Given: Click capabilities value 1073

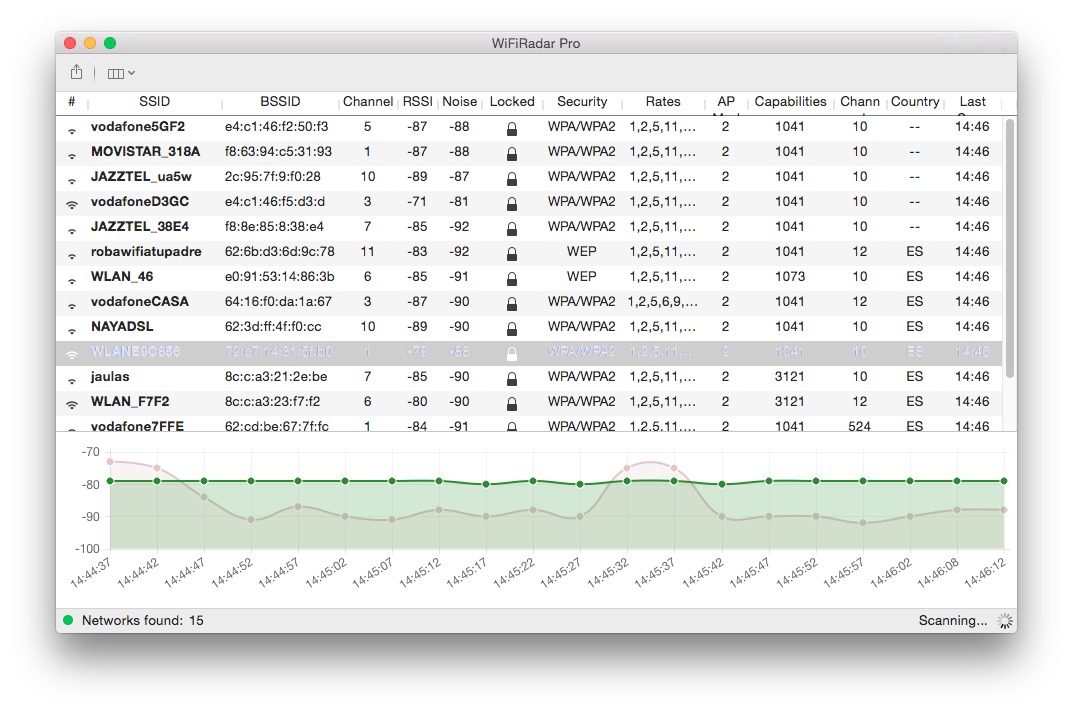Looking at the screenshot, I should pyautogui.click(x=790, y=276).
